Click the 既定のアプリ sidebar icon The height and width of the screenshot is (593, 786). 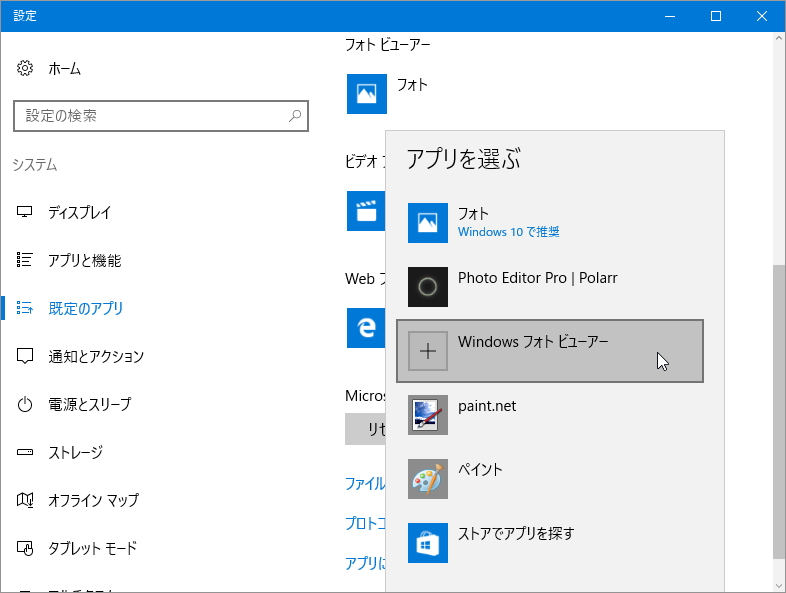pos(25,308)
